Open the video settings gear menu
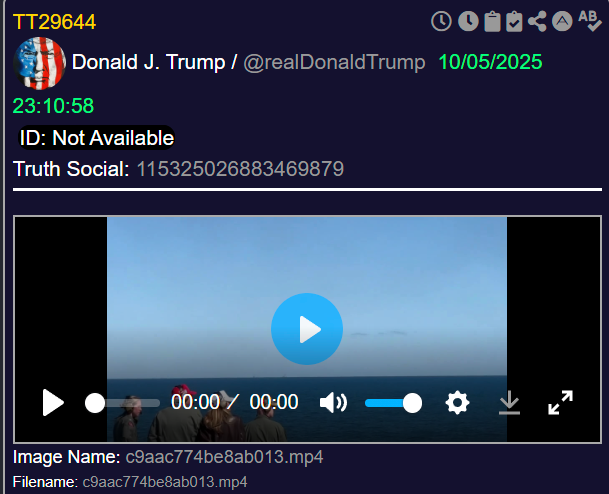Viewport: 609px width, 494px height. [457, 403]
